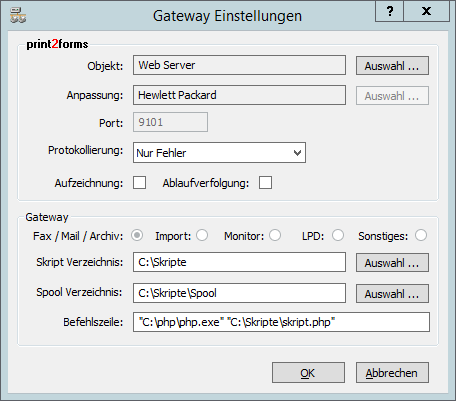Choose the Monitor radio option
This screenshot has width=456, height=401.
pyautogui.click(x=275, y=235)
